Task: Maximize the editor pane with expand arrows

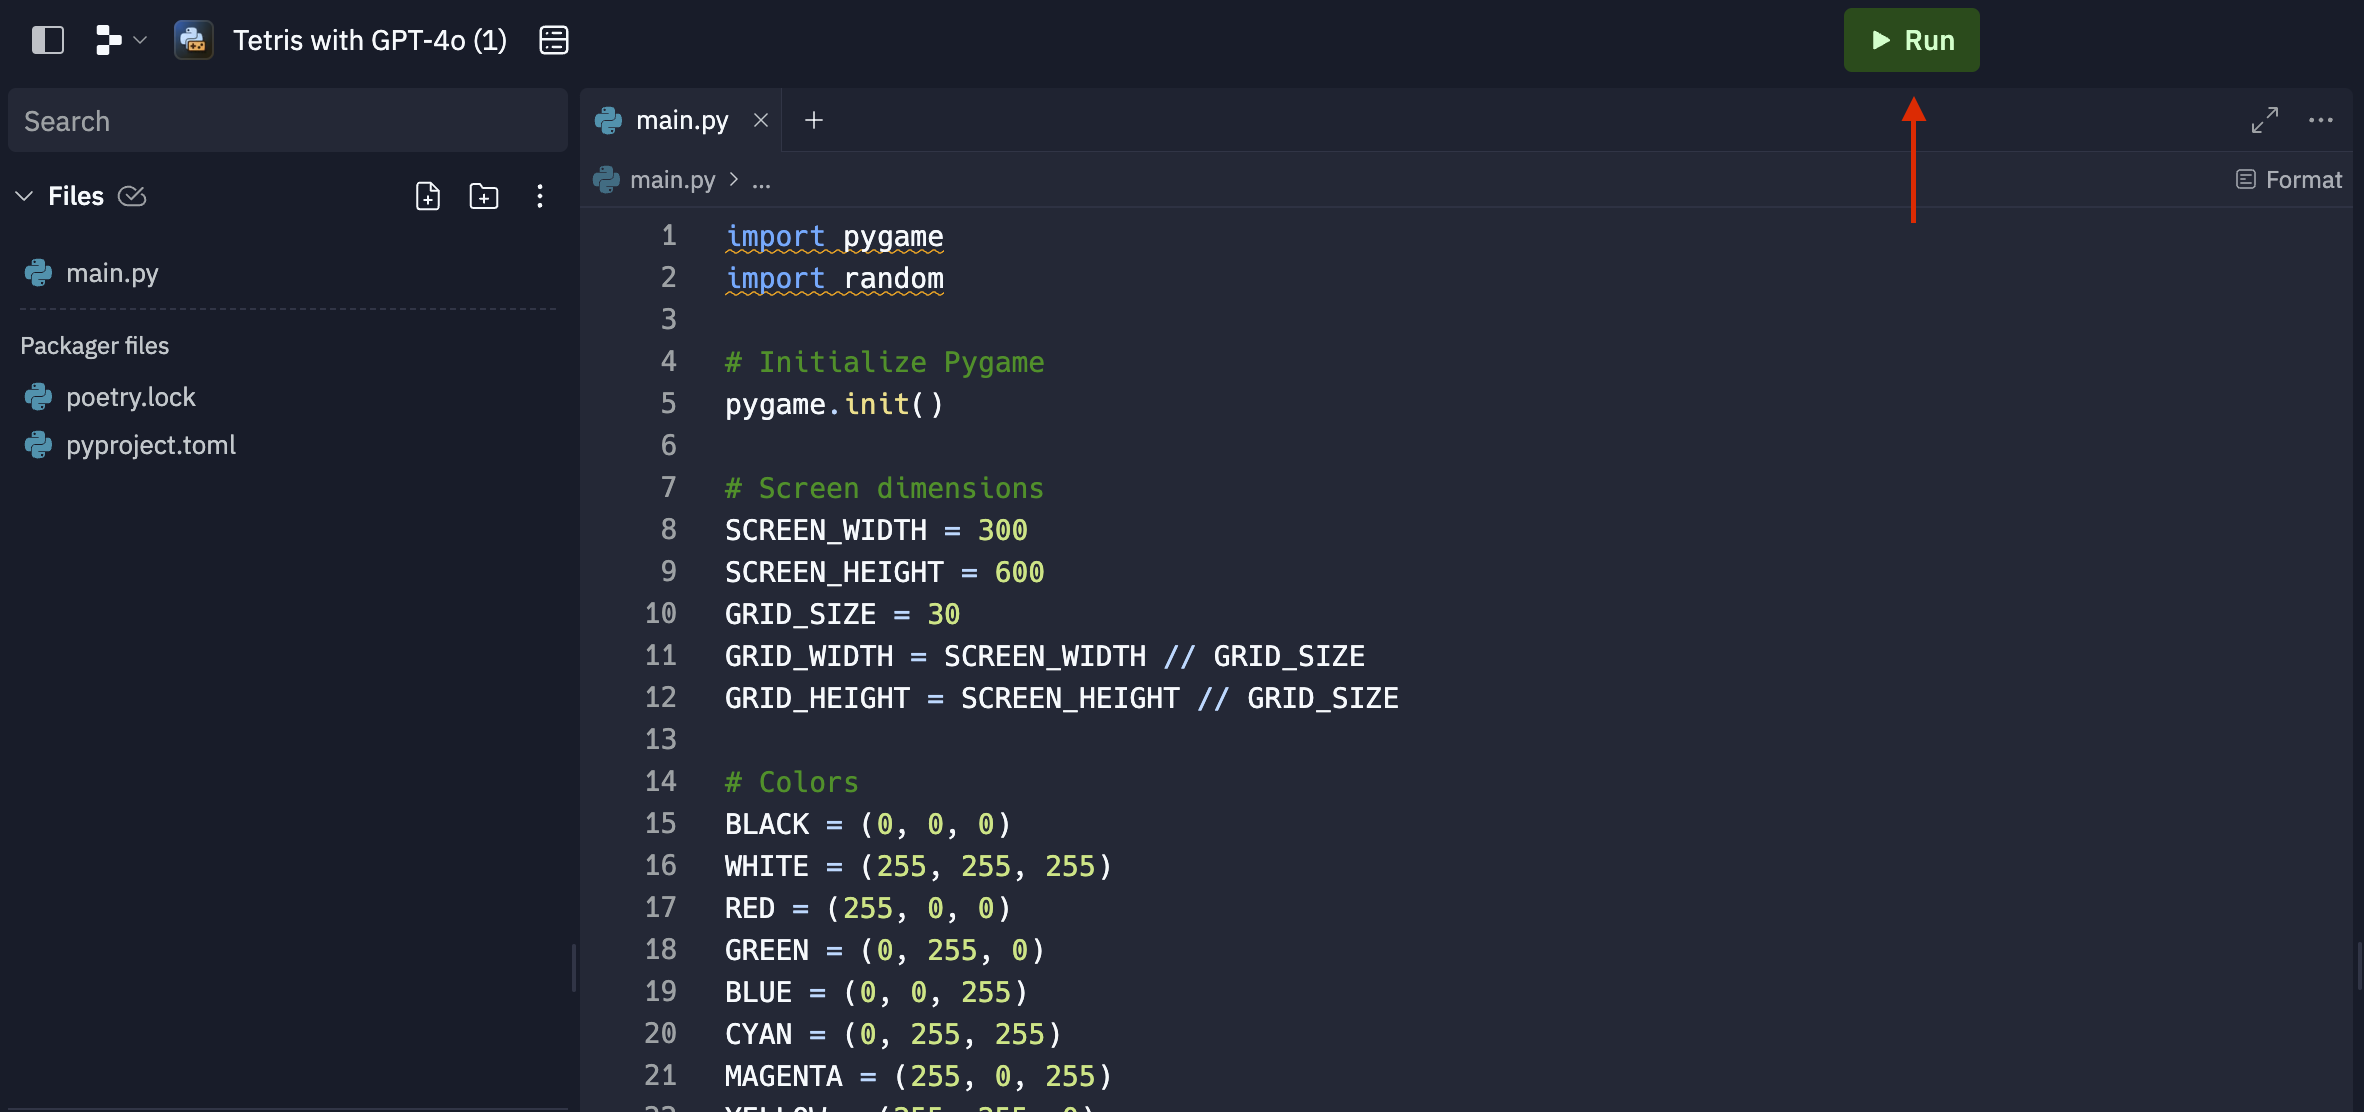Action: pos(2264,120)
